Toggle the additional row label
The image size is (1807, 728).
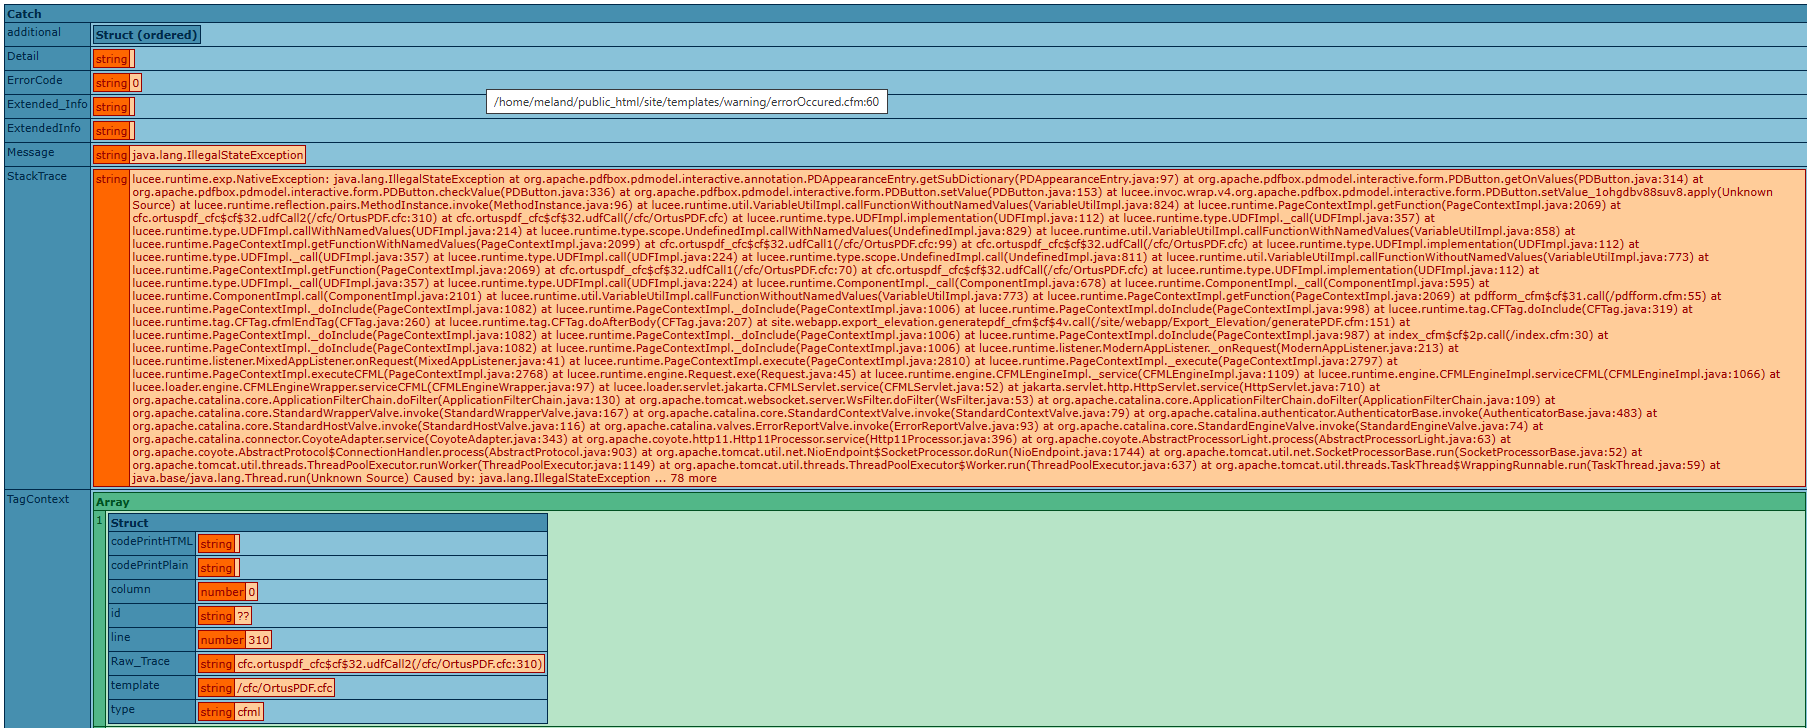pyautogui.click(x=34, y=33)
